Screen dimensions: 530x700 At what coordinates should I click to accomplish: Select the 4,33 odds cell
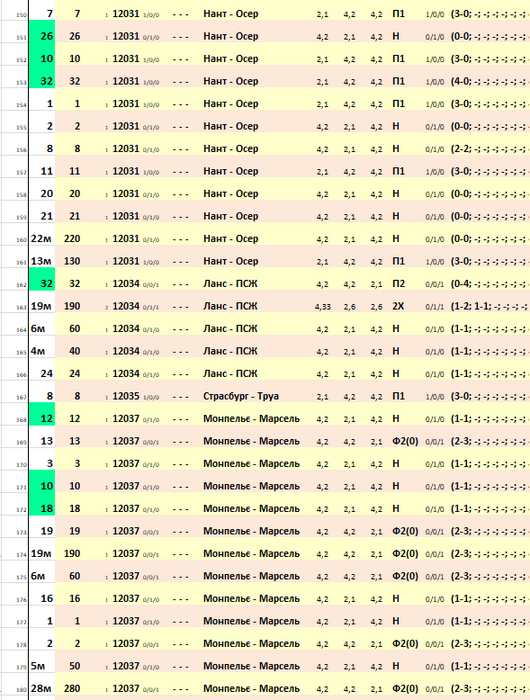tap(322, 307)
